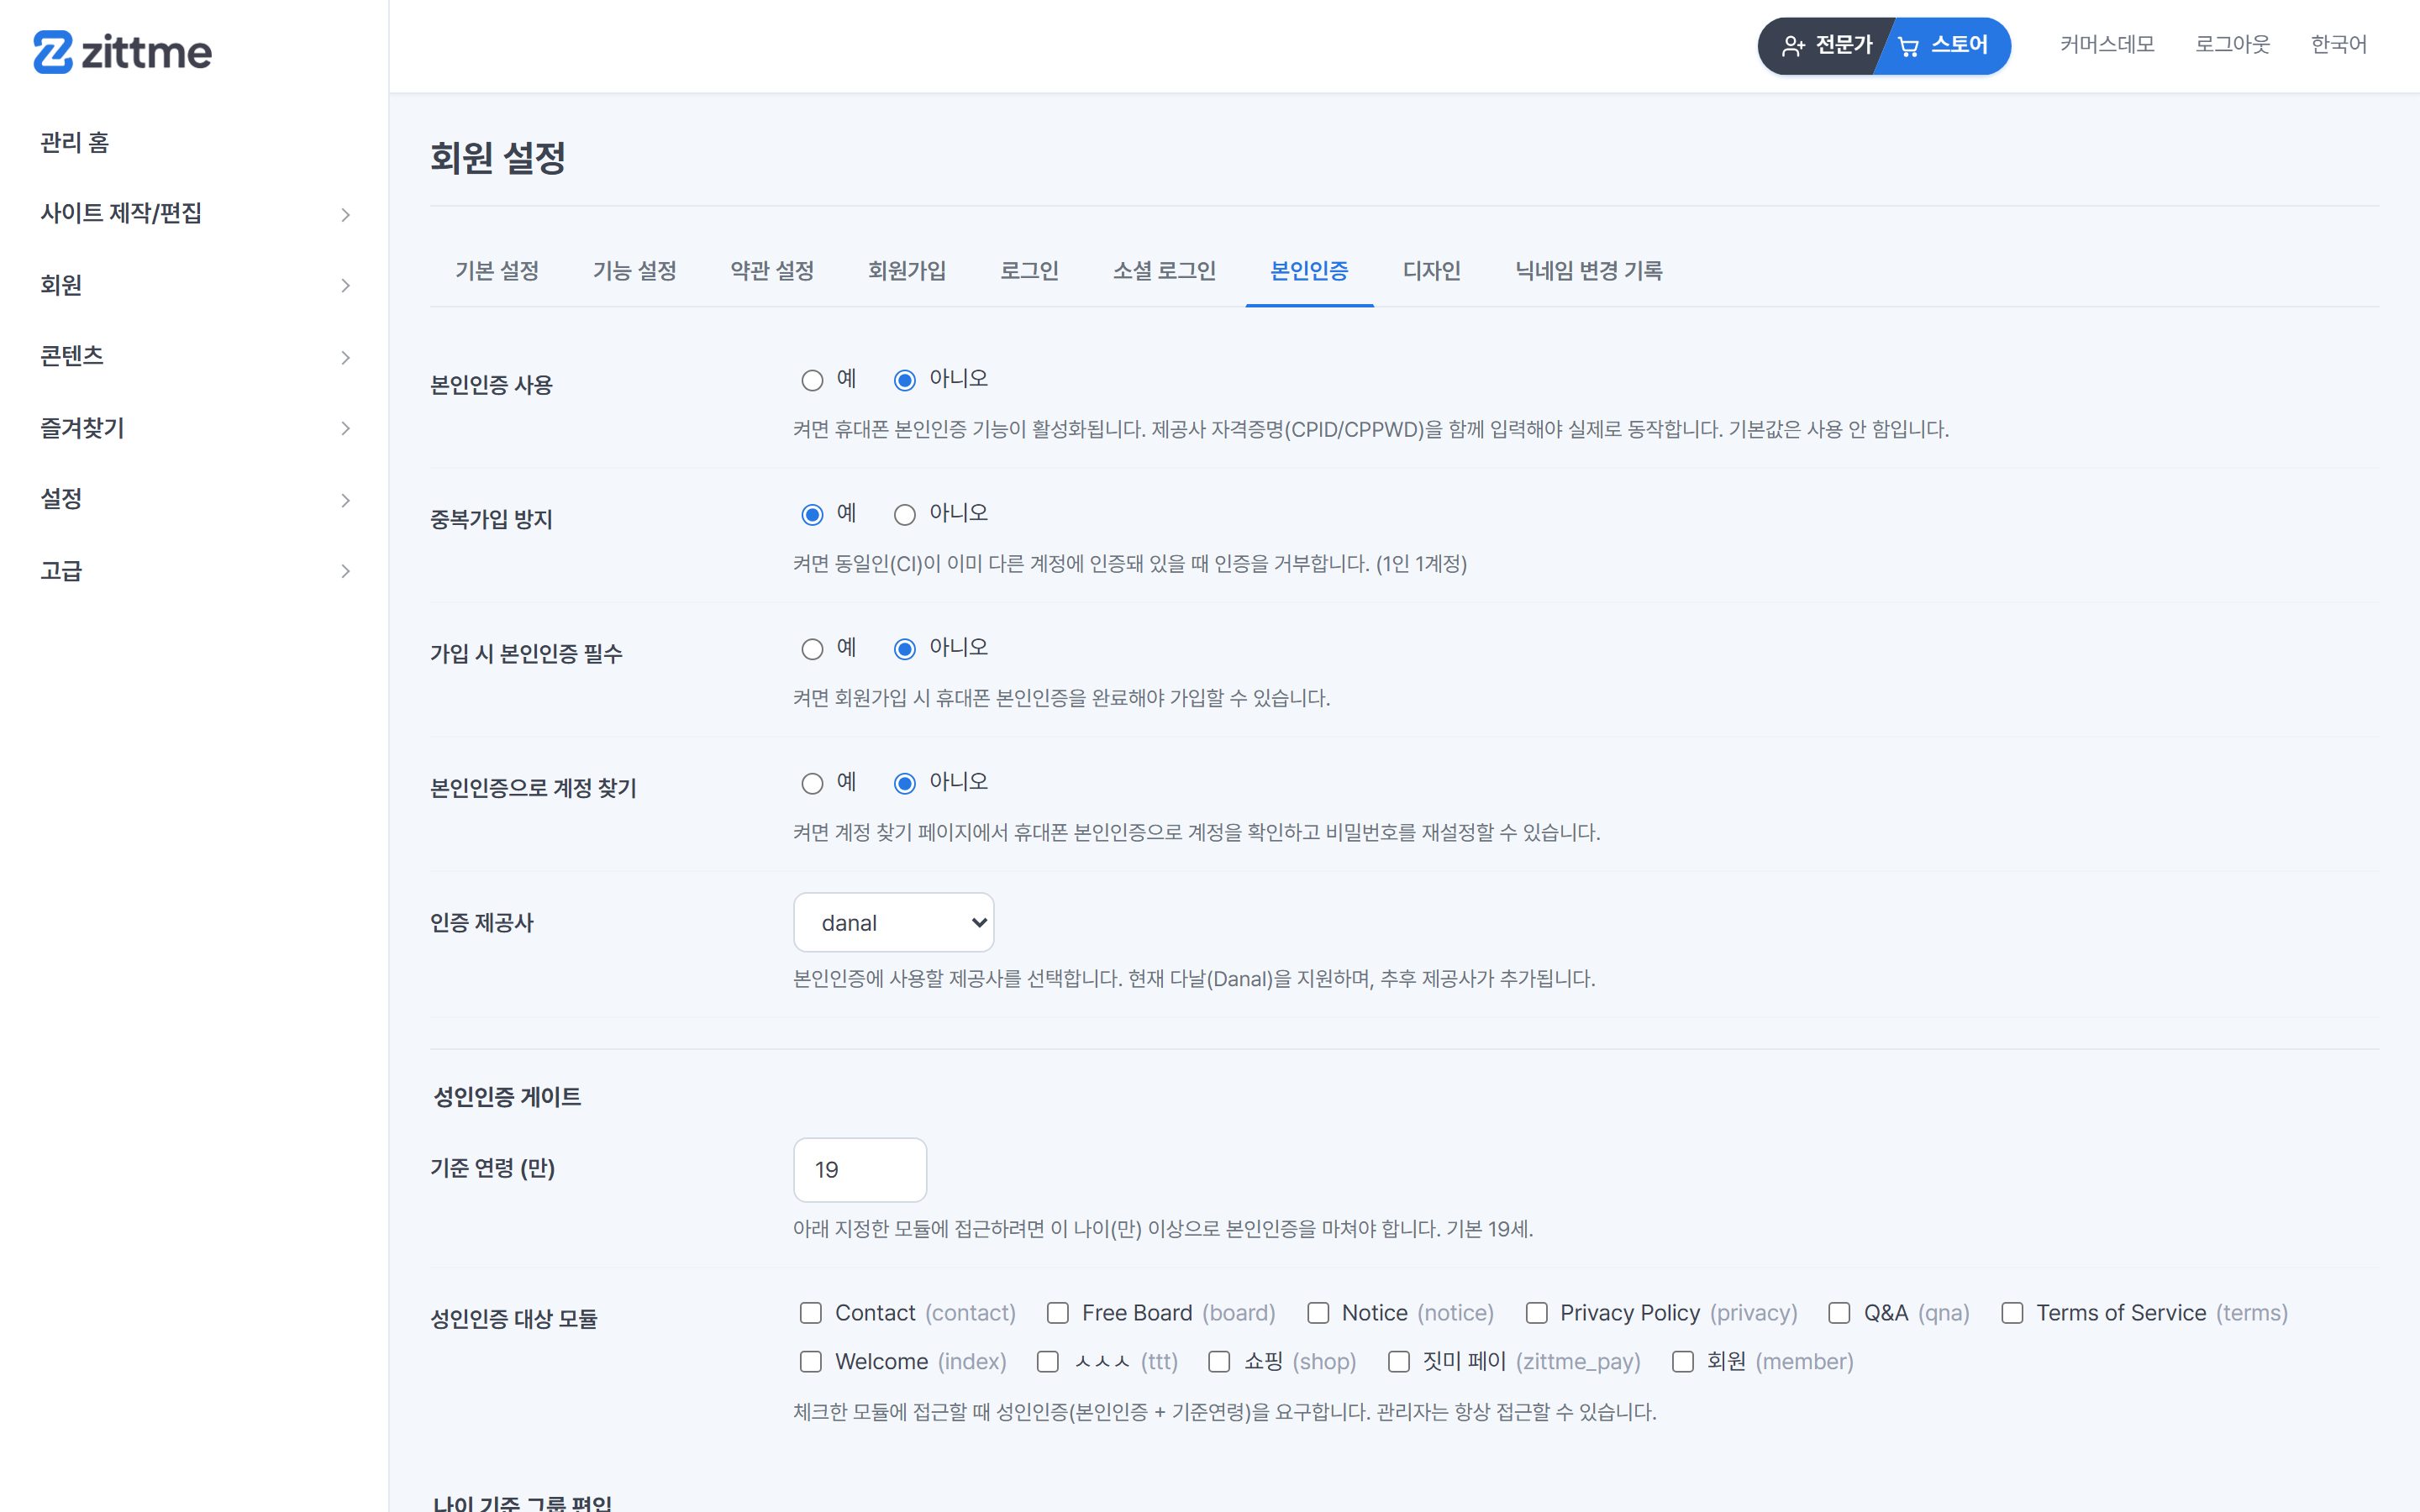2420x1512 pixels.
Task: Expand the 설정 sidebar chevron
Action: [x=345, y=501]
